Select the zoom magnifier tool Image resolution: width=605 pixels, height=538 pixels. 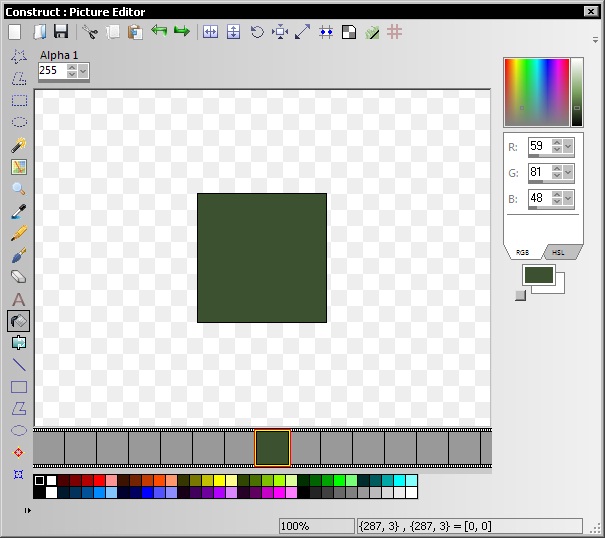(19, 189)
